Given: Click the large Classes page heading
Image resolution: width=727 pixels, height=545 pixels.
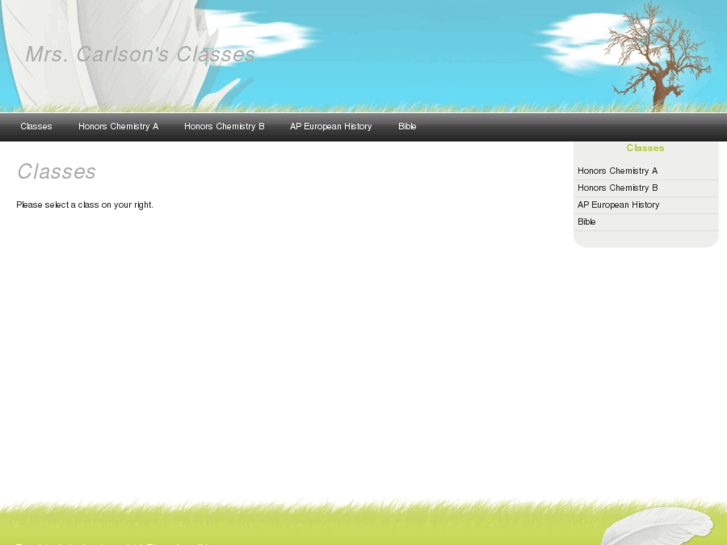Looking at the screenshot, I should [57, 171].
